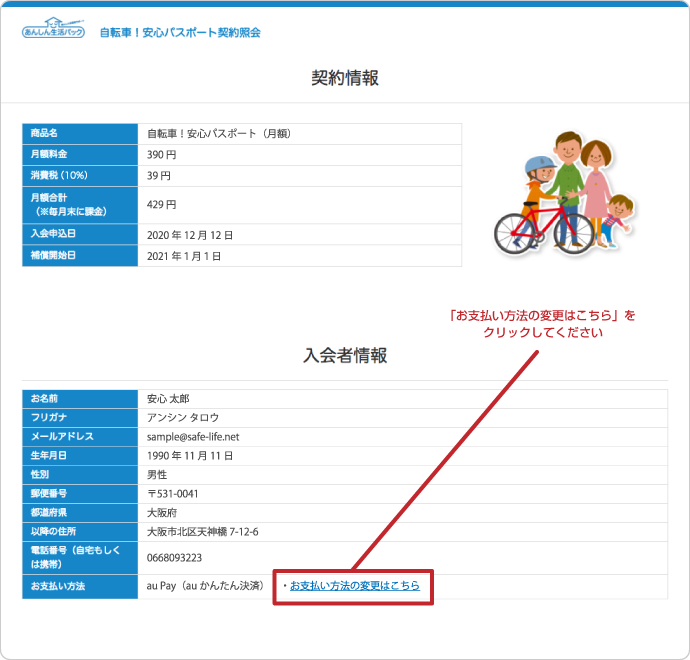690x660 pixels.
Task: Click the フリガナ label cell
Action: pos(80,418)
